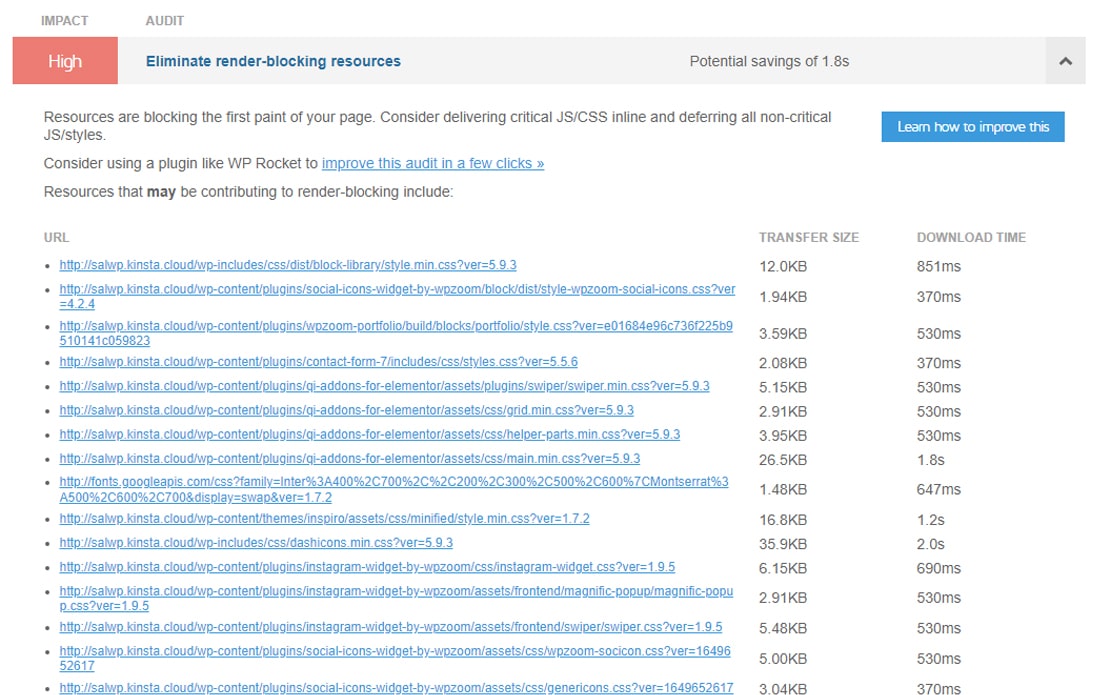Click the Learn how to improve this button
The height and width of the screenshot is (695, 1100).
click(972, 126)
